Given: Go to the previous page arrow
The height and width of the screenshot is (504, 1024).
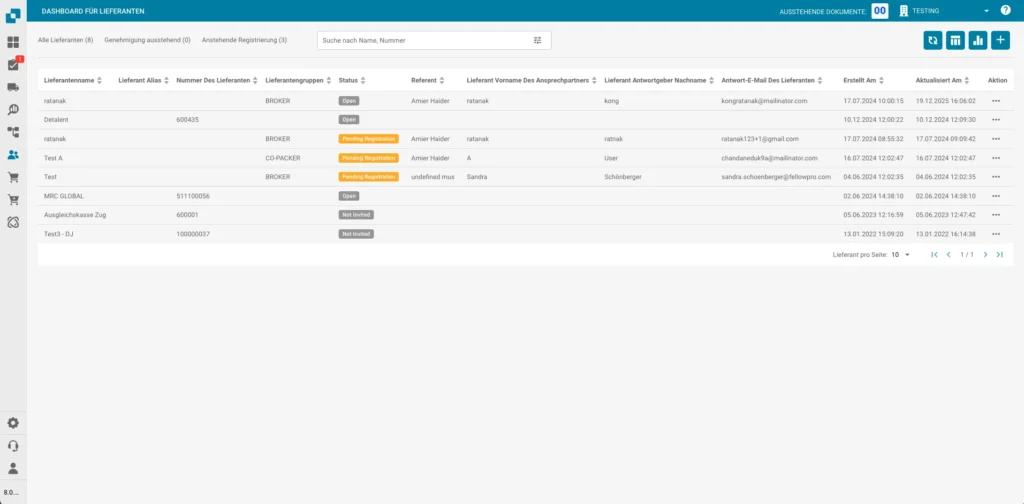Looking at the screenshot, I should pos(948,255).
